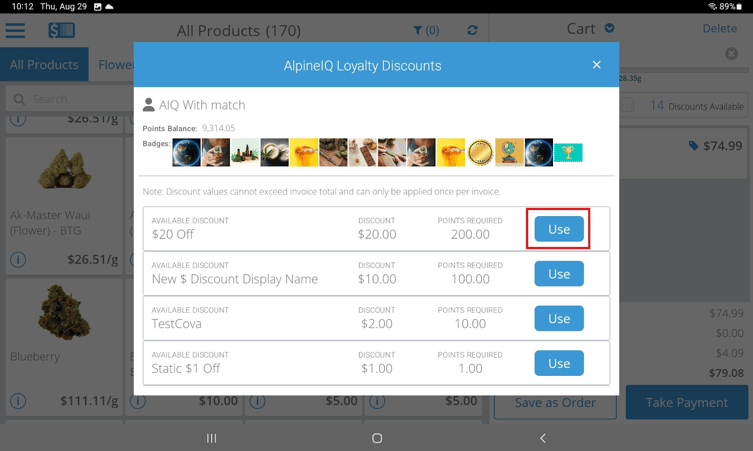This screenshot has width=753, height=451.
Task: Tap the cash register logo icon
Action: pyautogui.click(x=61, y=30)
